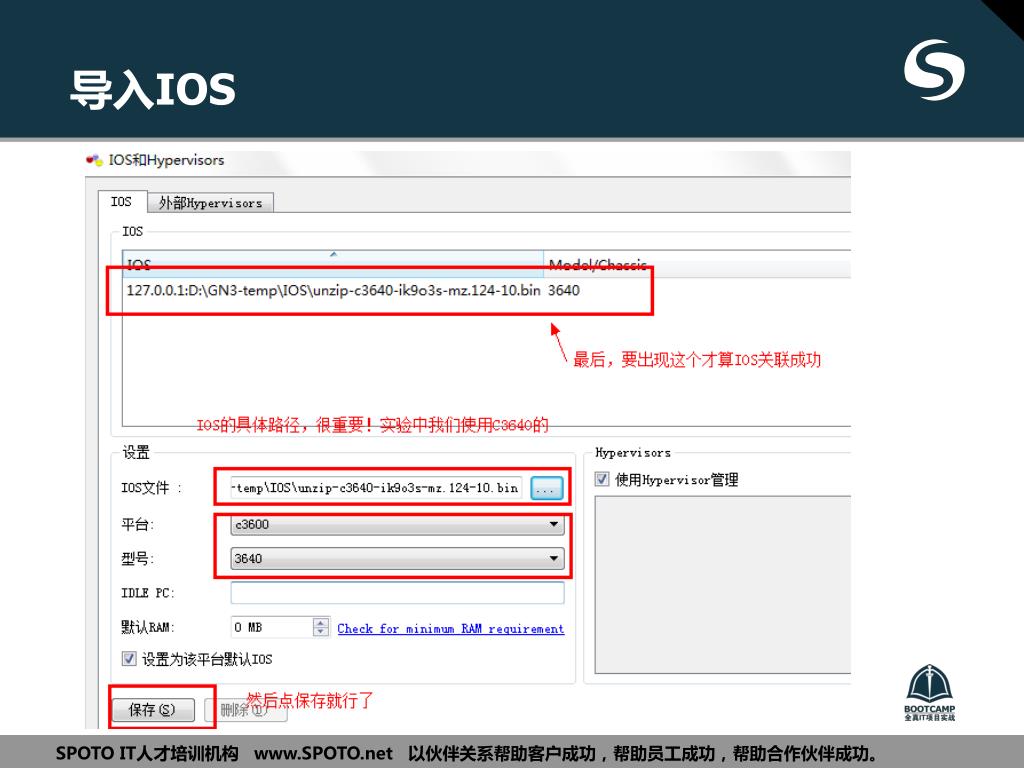The width and height of the screenshot is (1024, 768).
Task: Open the 平台 c3600 dropdown
Action: click(397, 524)
